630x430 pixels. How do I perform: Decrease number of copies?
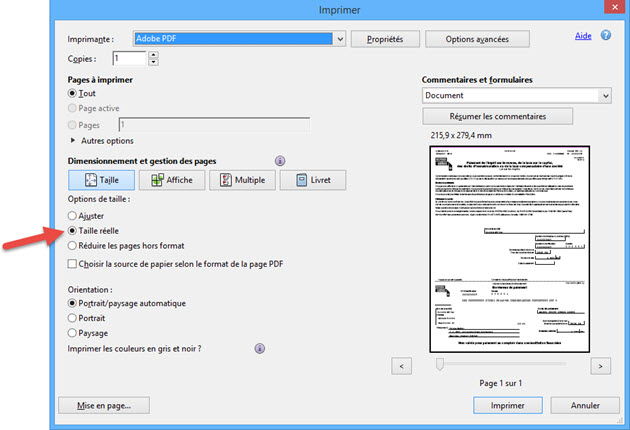click(153, 62)
